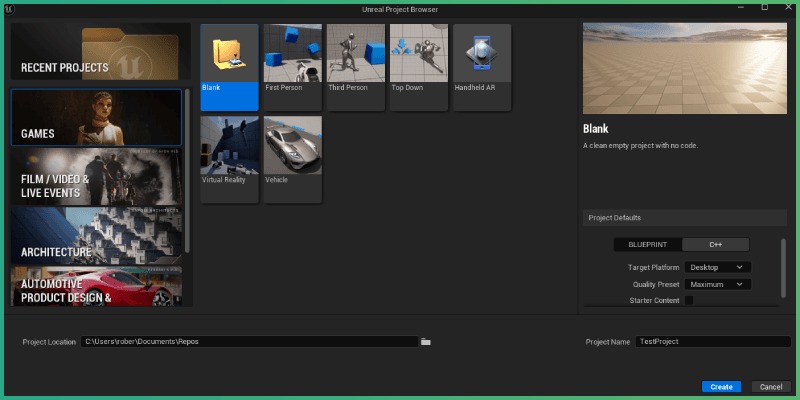Viewport: 800px width, 400px height.
Task: Maximize the Project Browser window
Action: [764, 7]
